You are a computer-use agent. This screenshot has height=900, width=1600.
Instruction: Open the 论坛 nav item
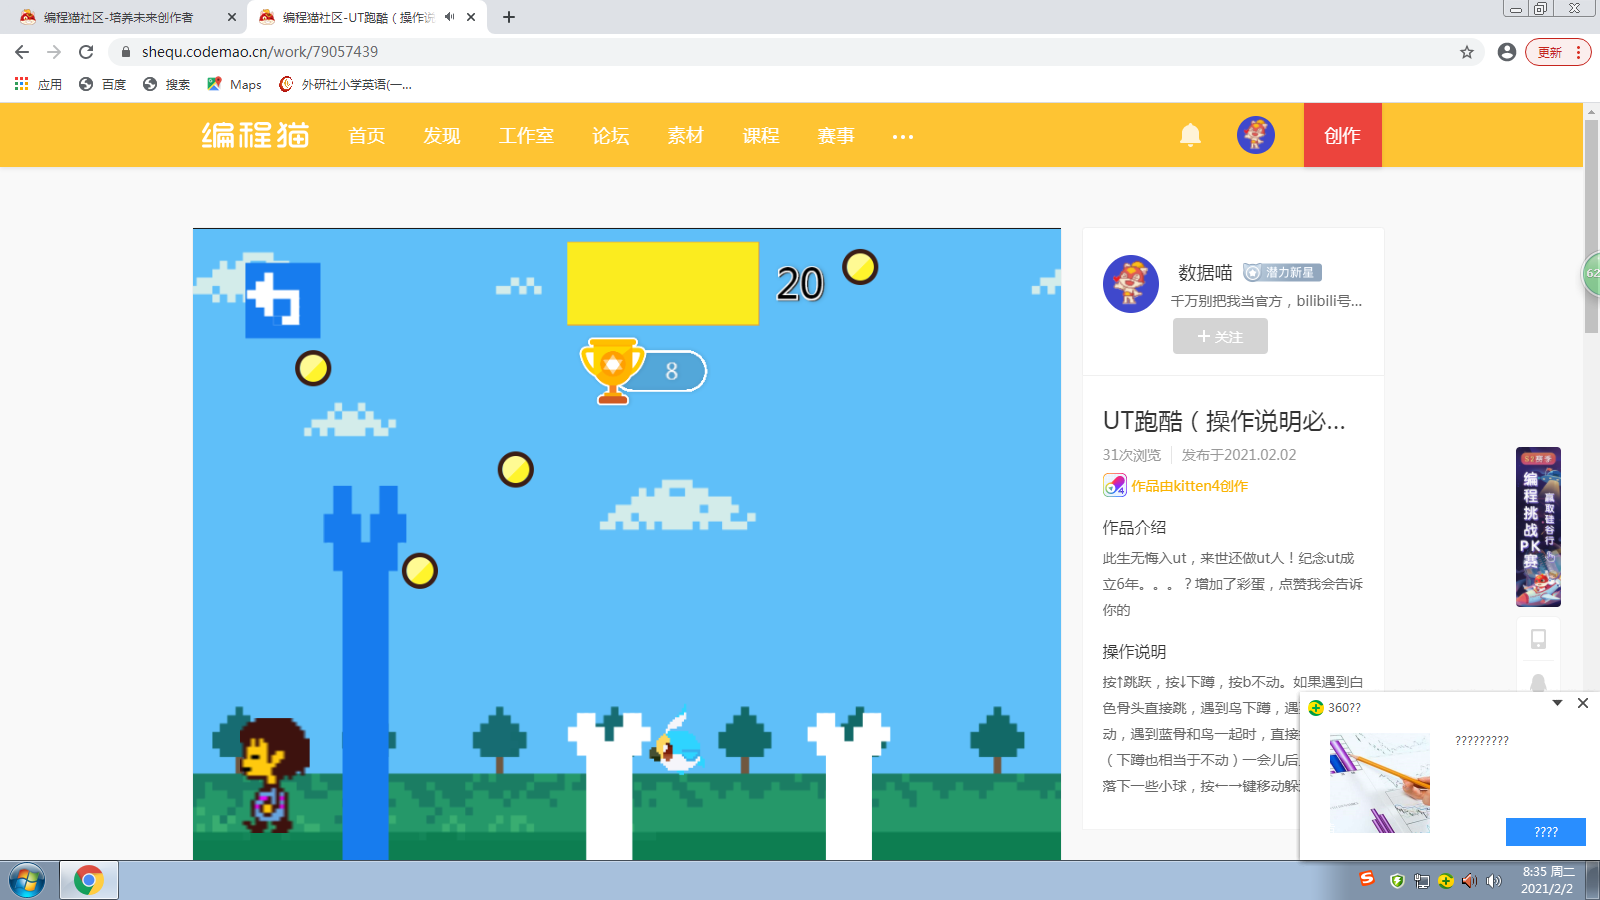611,135
